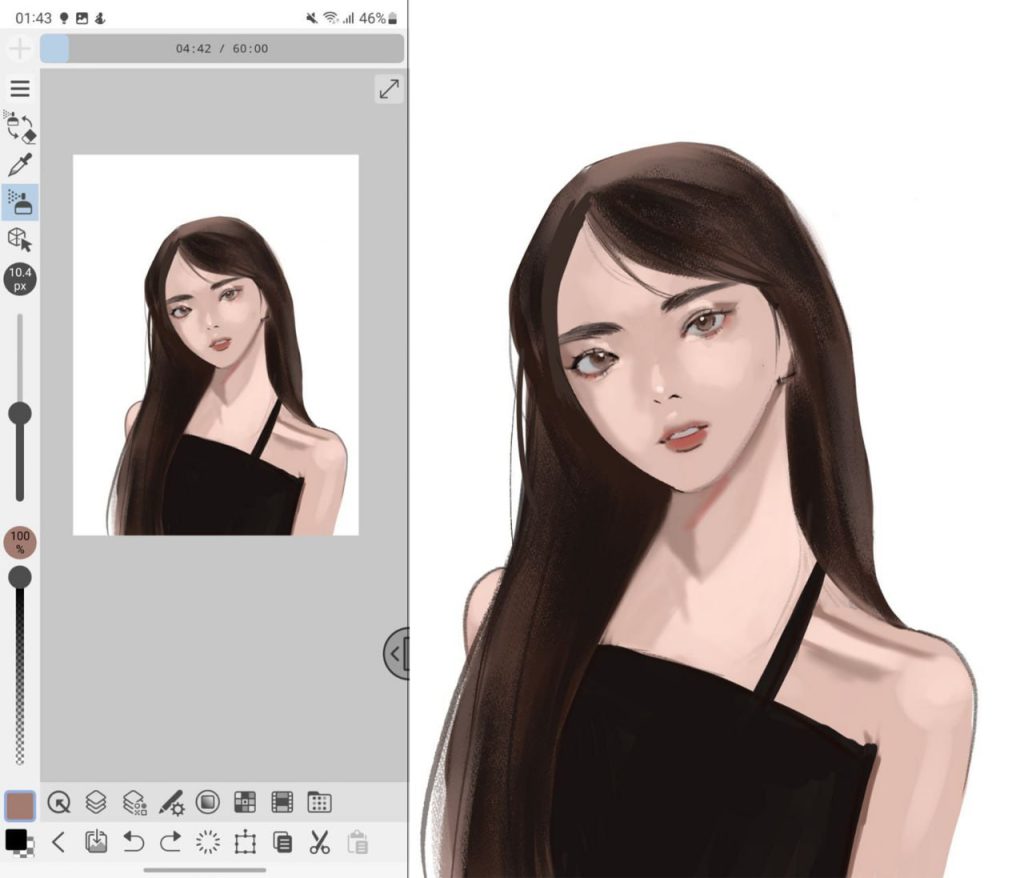Select the black sub color swatch

[16, 839]
